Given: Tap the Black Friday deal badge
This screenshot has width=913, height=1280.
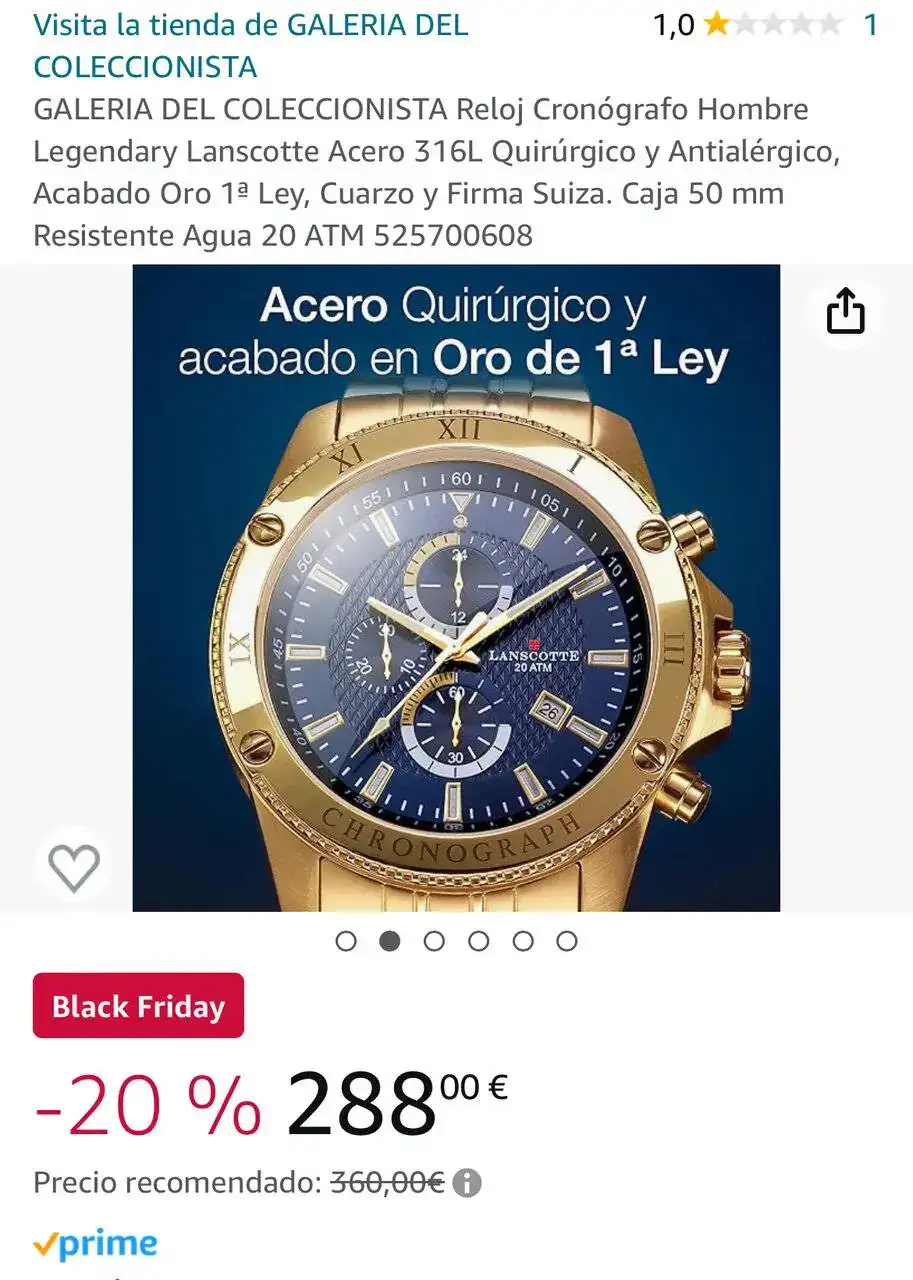Looking at the screenshot, I should pos(138,1006).
